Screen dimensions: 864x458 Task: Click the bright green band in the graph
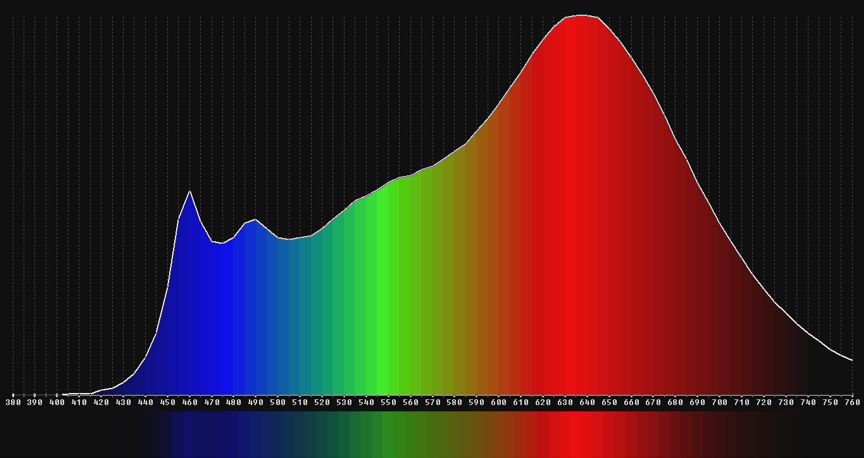(x=385, y=300)
